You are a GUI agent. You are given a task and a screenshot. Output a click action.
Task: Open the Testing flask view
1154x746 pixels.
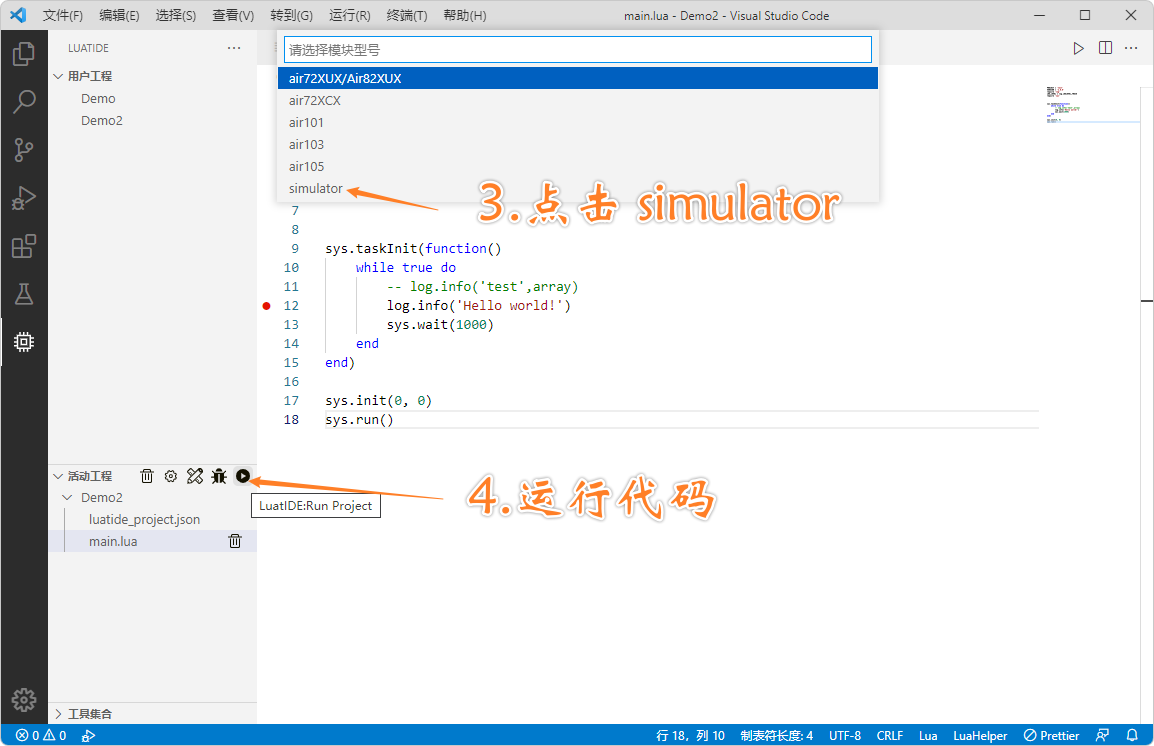point(24,294)
